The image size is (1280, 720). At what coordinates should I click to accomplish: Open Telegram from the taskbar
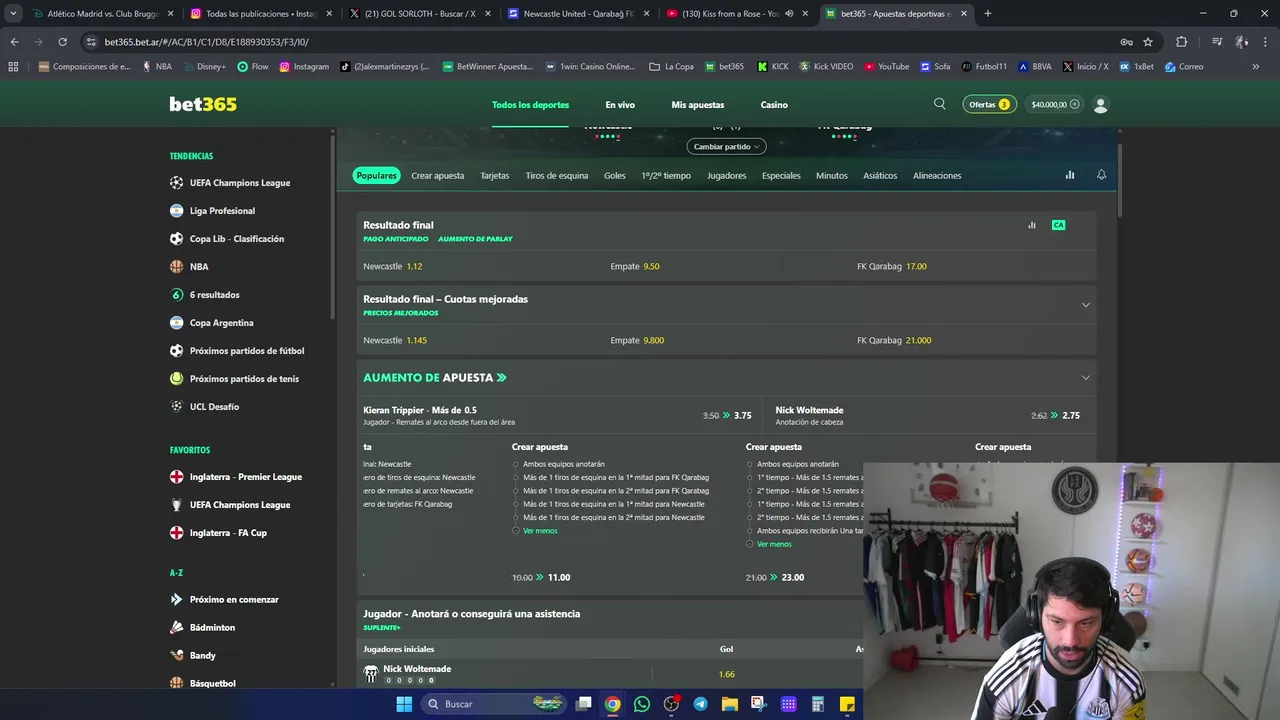click(700, 704)
